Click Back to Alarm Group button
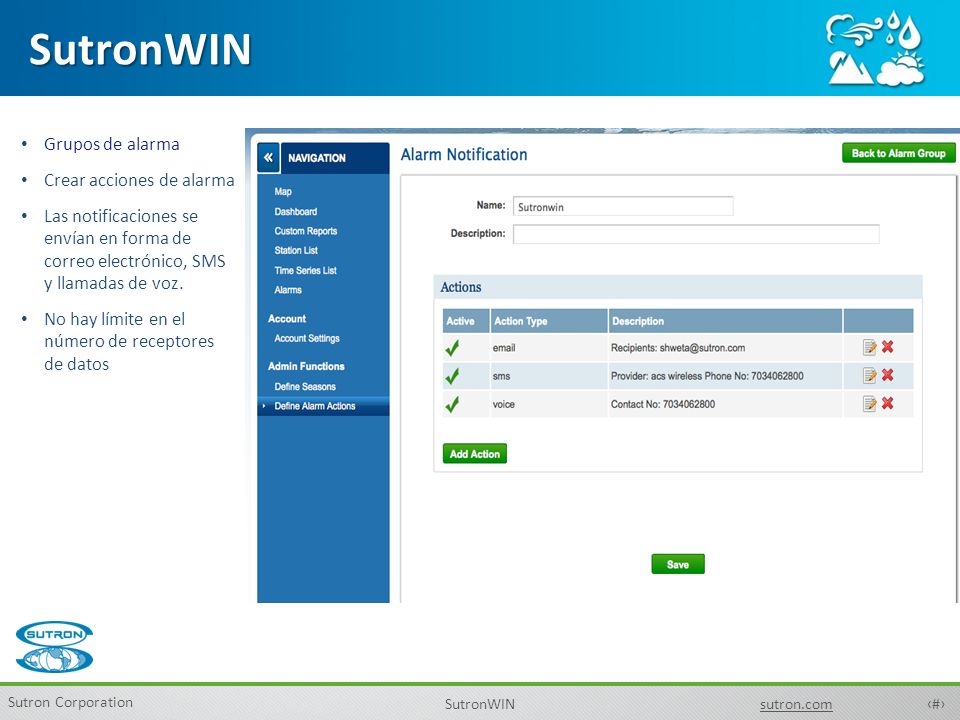 point(898,153)
